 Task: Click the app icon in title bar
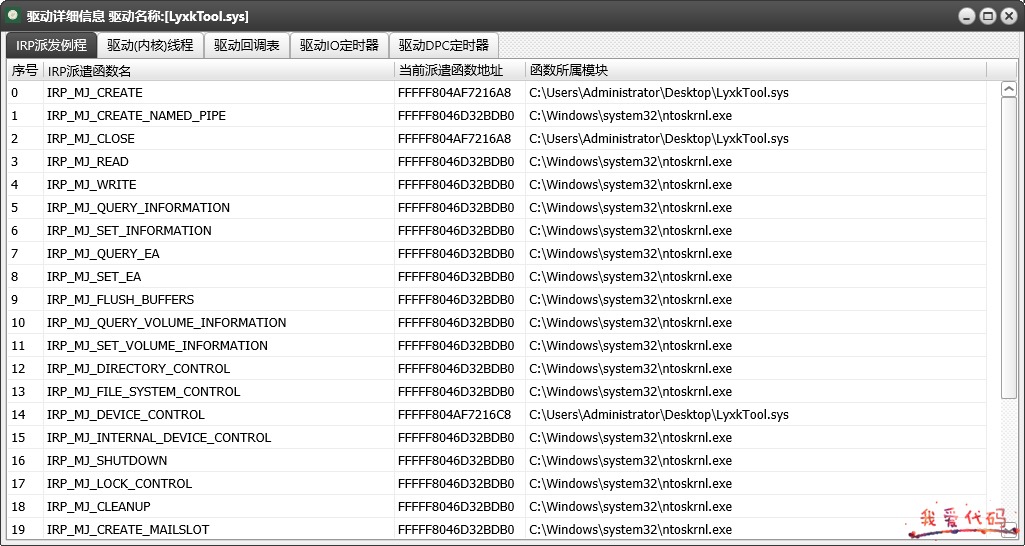(14, 16)
